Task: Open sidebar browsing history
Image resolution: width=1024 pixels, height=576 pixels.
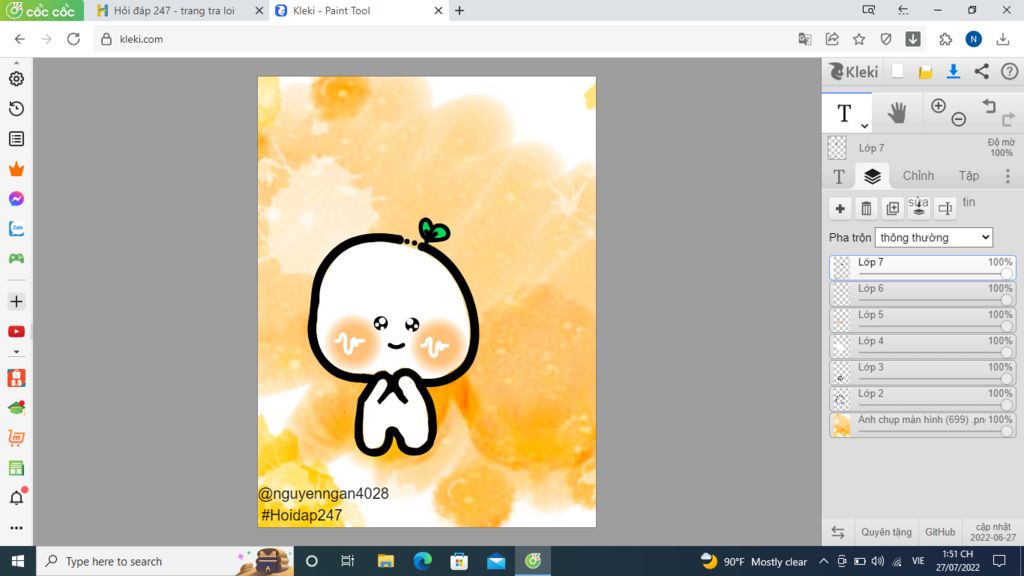Action: tap(16, 108)
